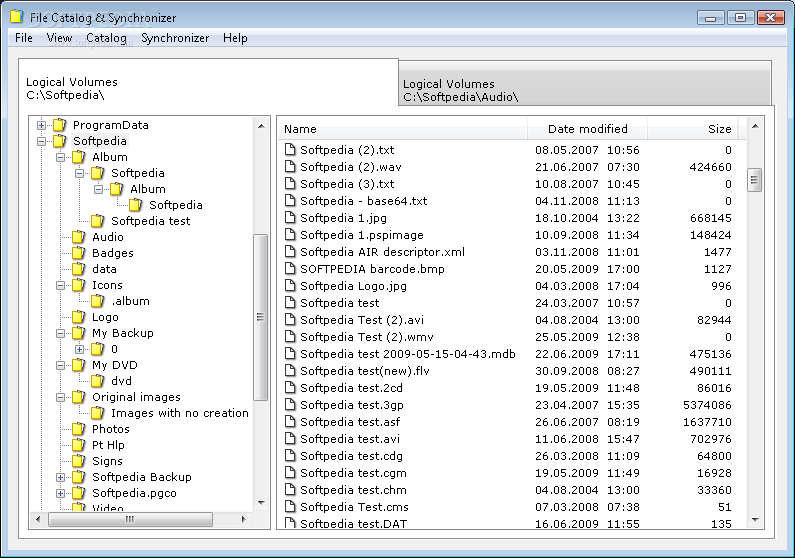Viewport: 795px width, 558px height.
Task: Click the folder tree vertical scrollbar thumb
Action: click(261, 317)
